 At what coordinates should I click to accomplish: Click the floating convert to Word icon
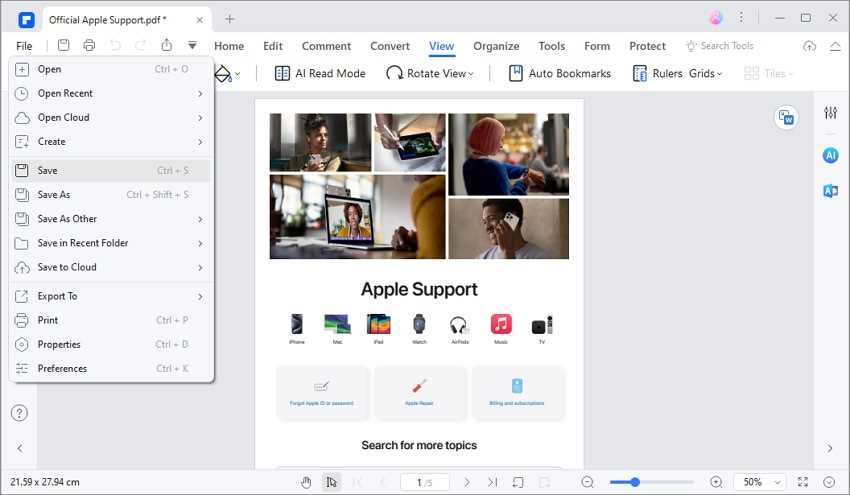click(x=786, y=117)
